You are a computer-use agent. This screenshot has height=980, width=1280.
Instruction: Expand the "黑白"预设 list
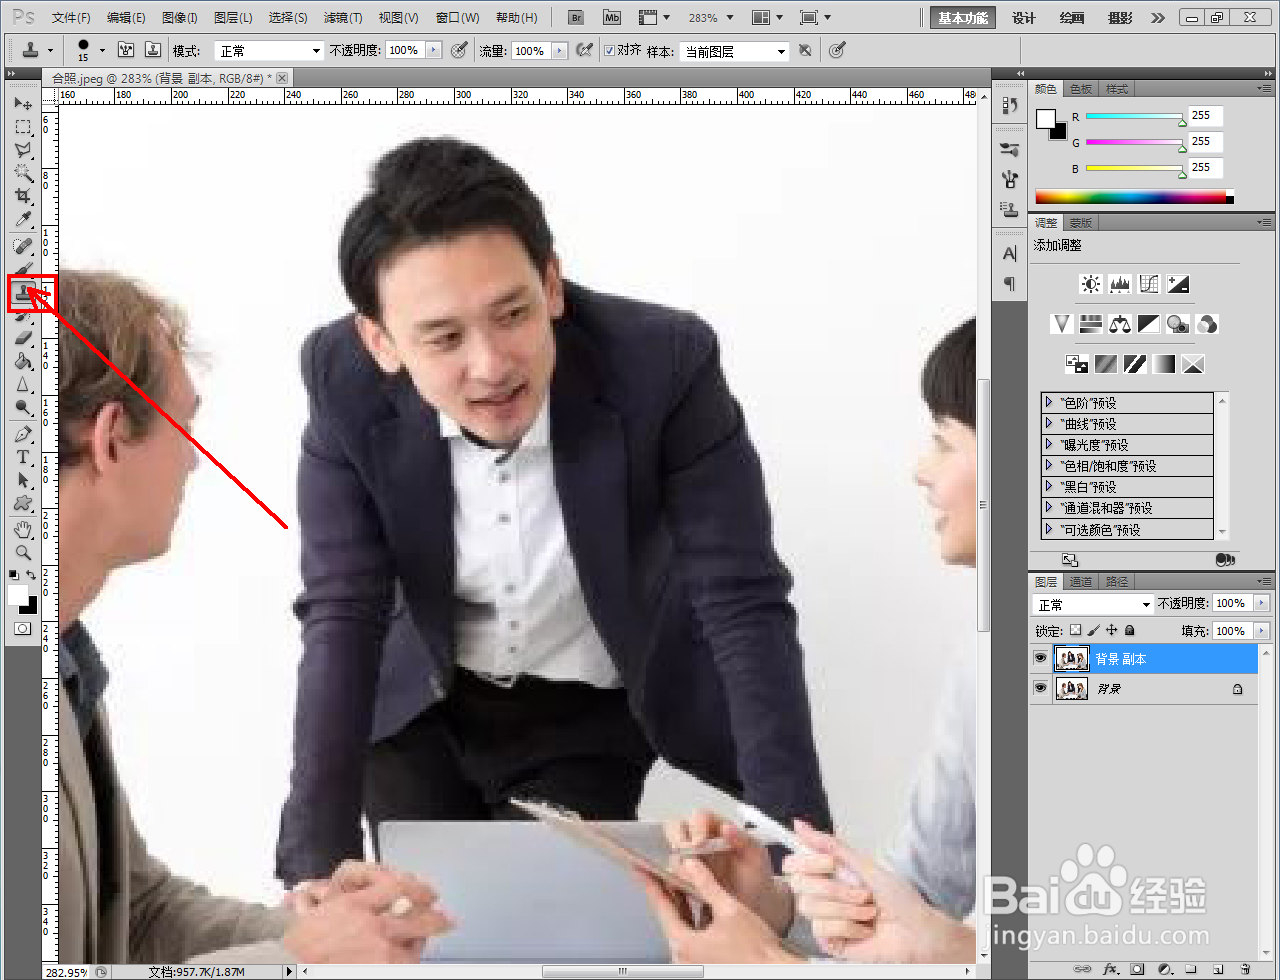[x=1049, y=486]
